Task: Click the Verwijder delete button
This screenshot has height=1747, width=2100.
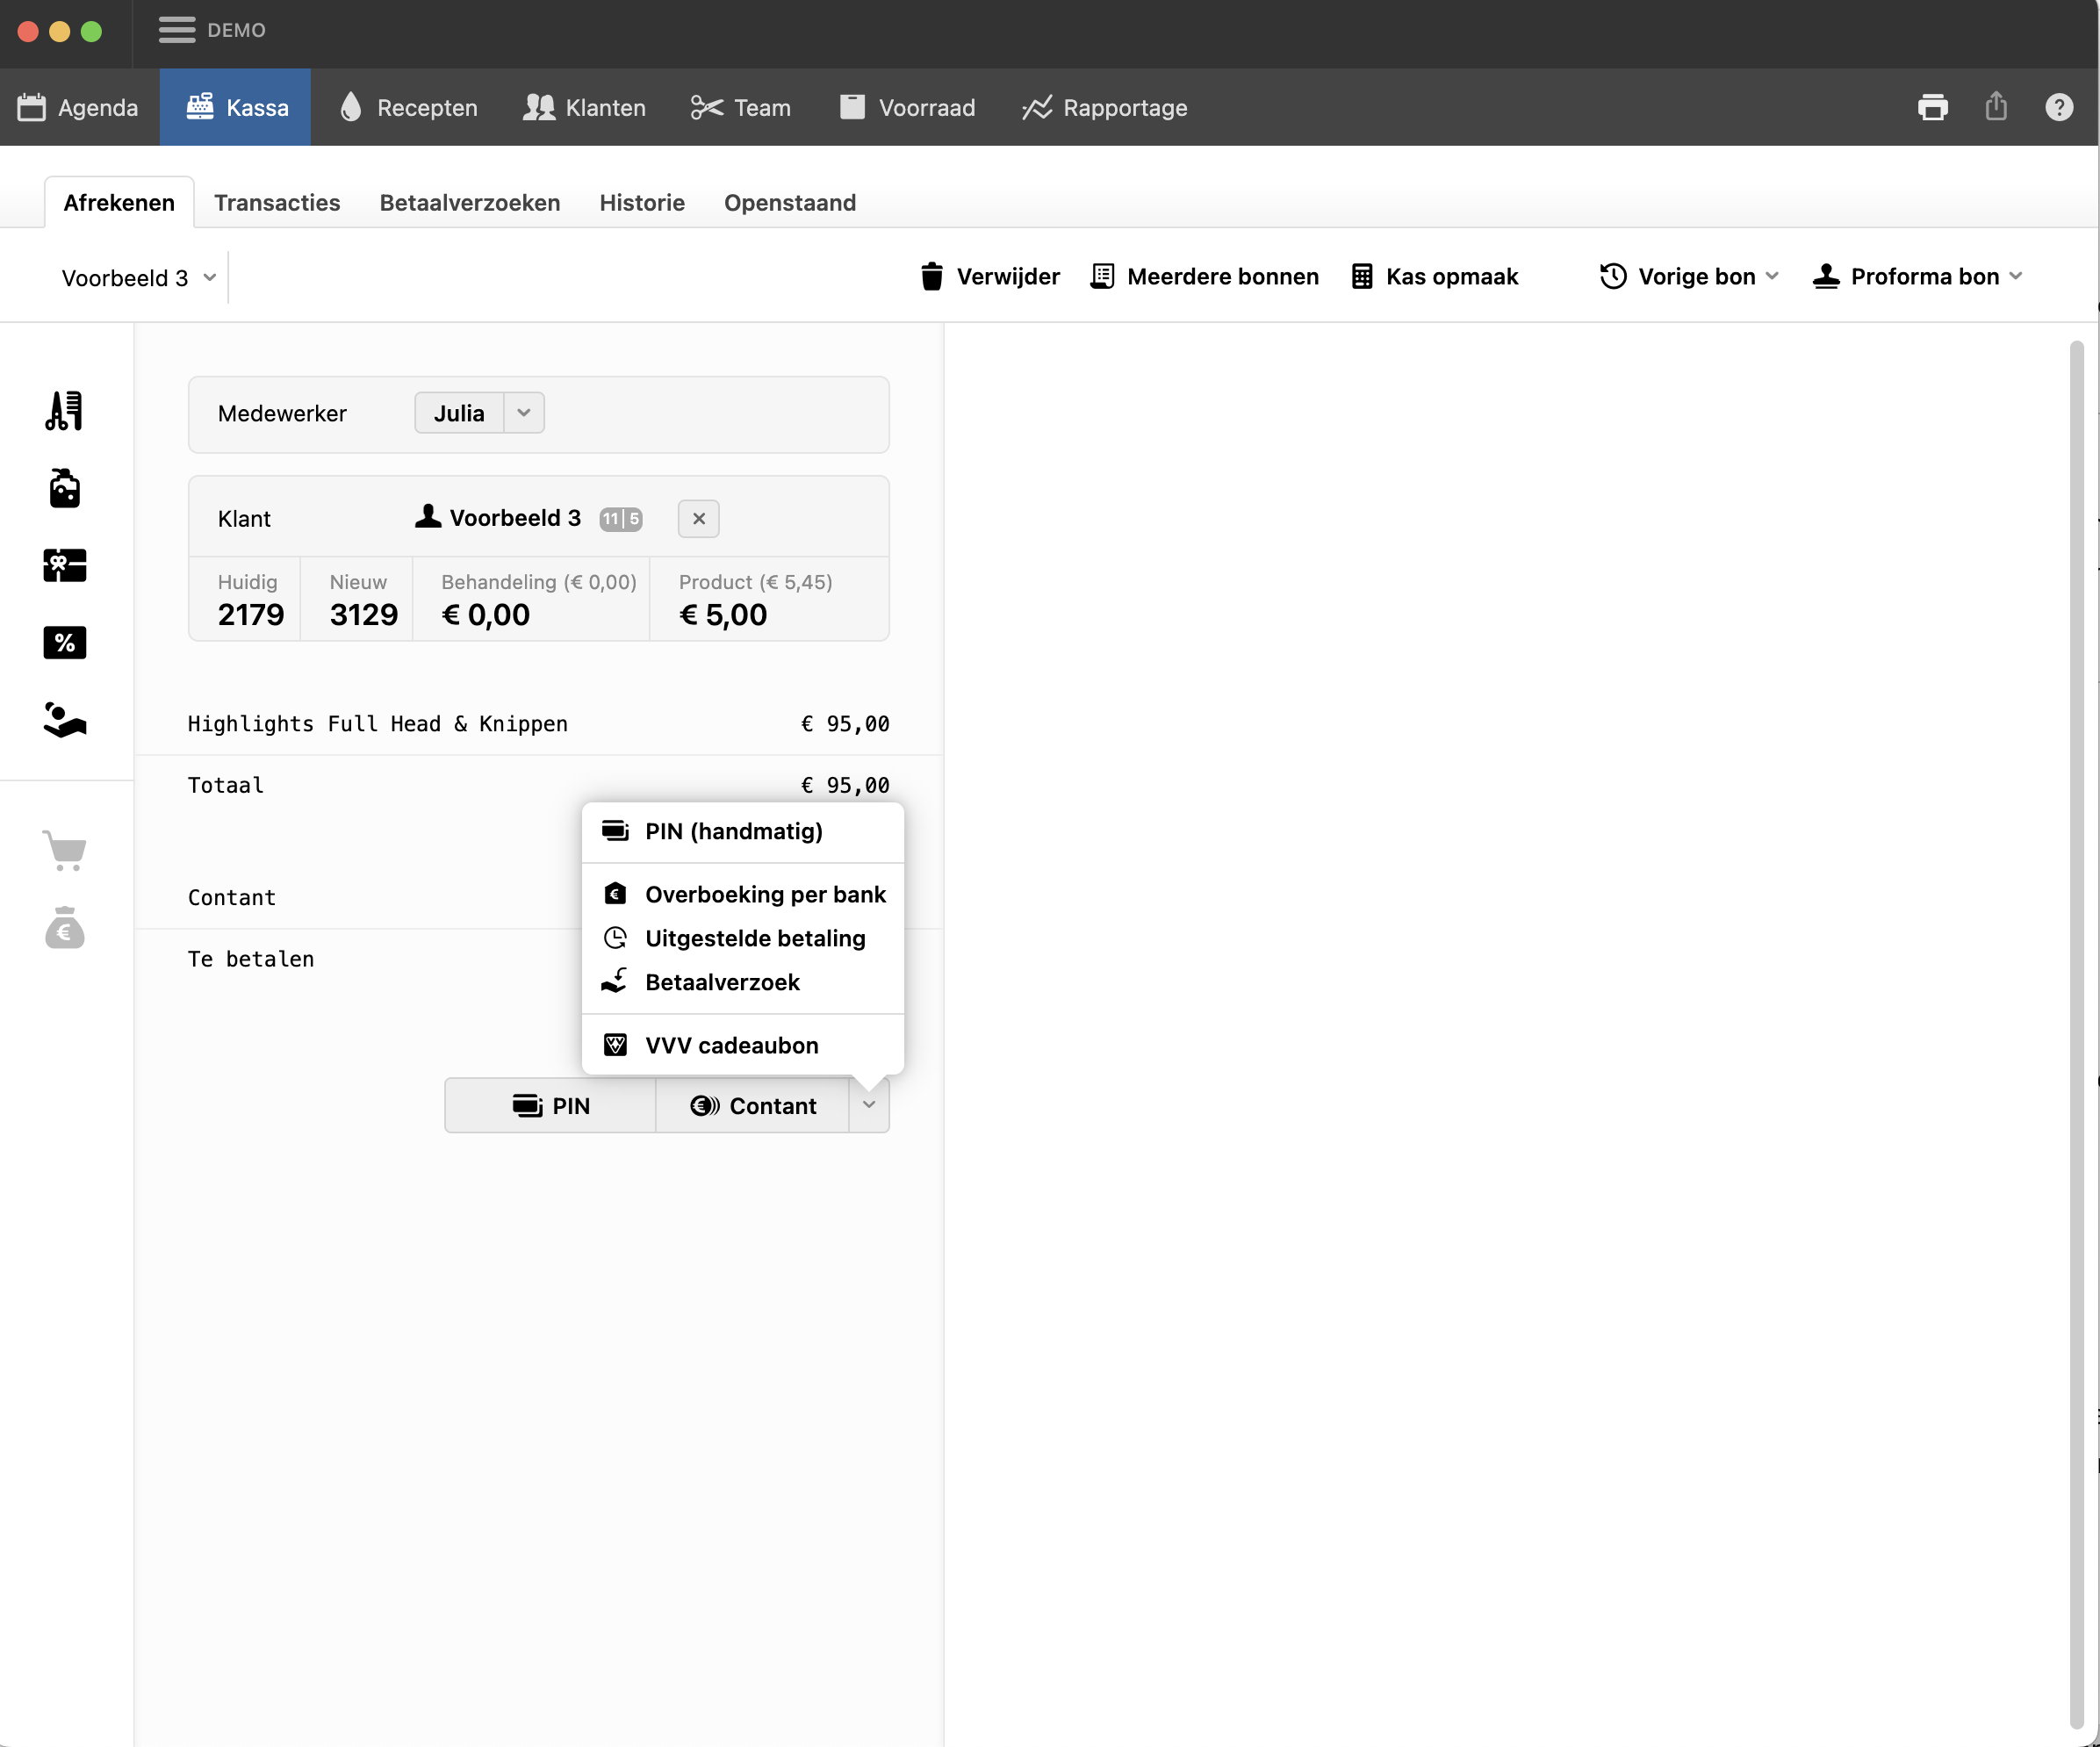Action: [989, 277]
